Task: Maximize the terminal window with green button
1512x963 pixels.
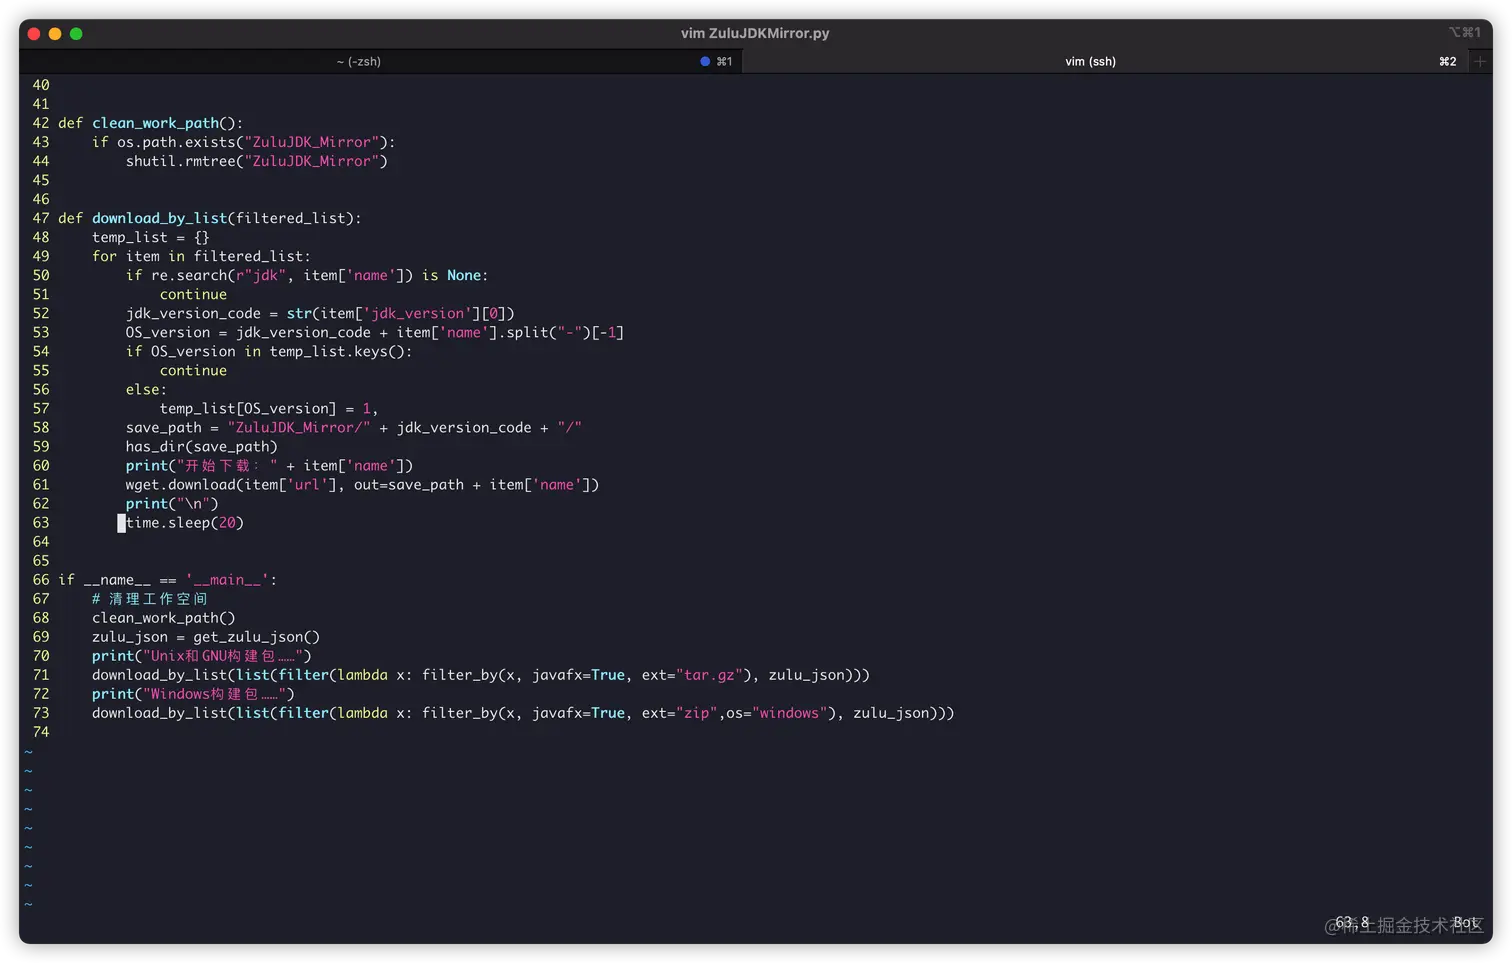Action: coord(76,34)
